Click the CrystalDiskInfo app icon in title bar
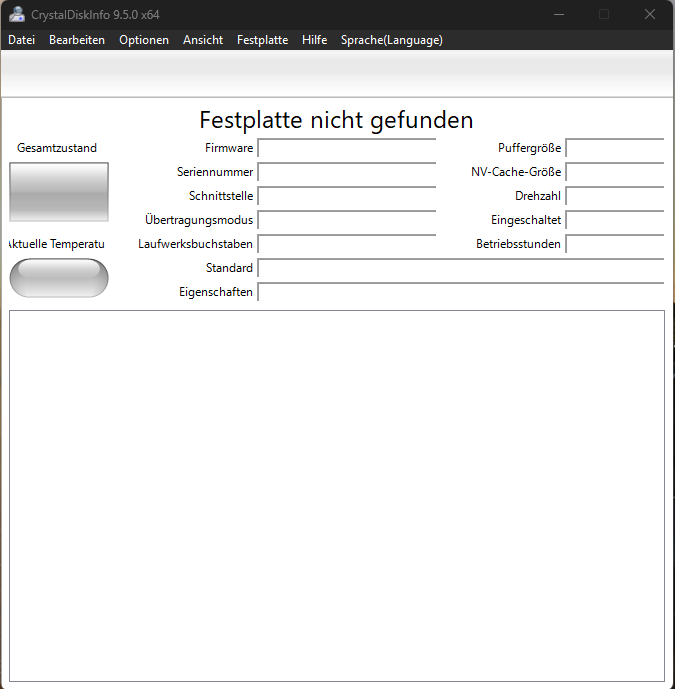Screen dimensions: 675x689 click(x=17, y=15)
